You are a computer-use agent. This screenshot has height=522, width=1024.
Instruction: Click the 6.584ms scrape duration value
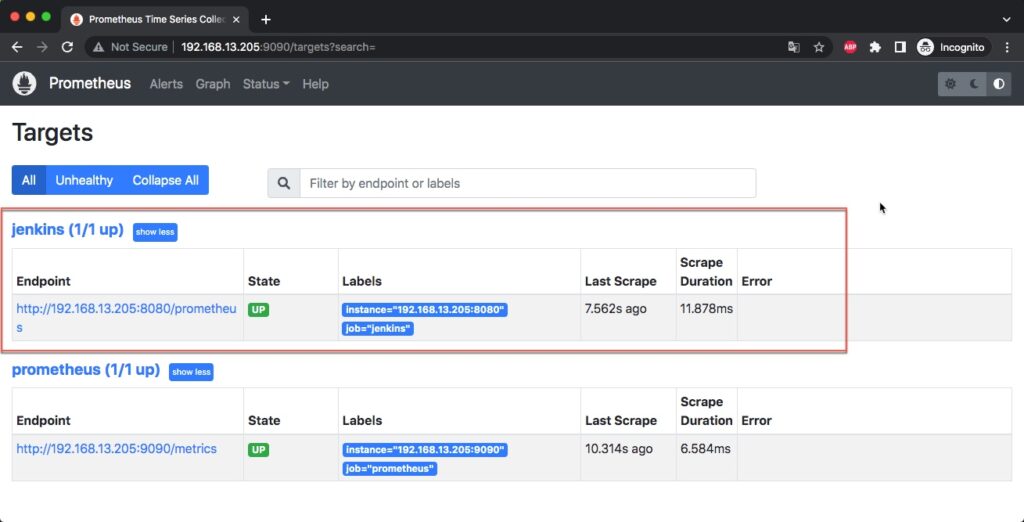pos(705,449)
